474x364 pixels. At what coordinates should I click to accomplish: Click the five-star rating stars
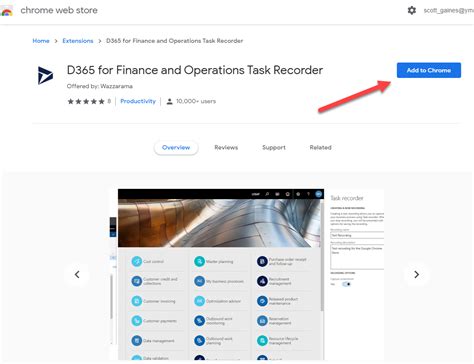(x=86, y=101)
